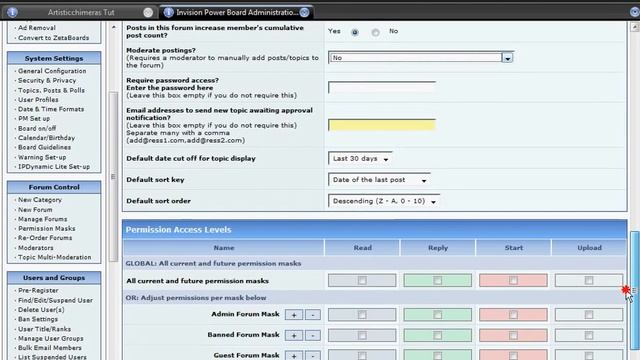
Task: Open Board on/off setting
Action: click(x=37, y=128)
